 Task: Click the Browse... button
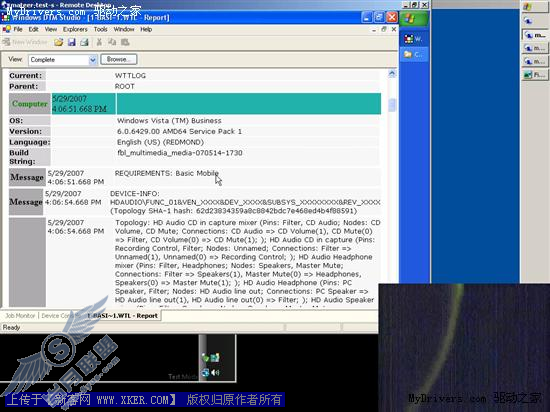click(119, 59)
